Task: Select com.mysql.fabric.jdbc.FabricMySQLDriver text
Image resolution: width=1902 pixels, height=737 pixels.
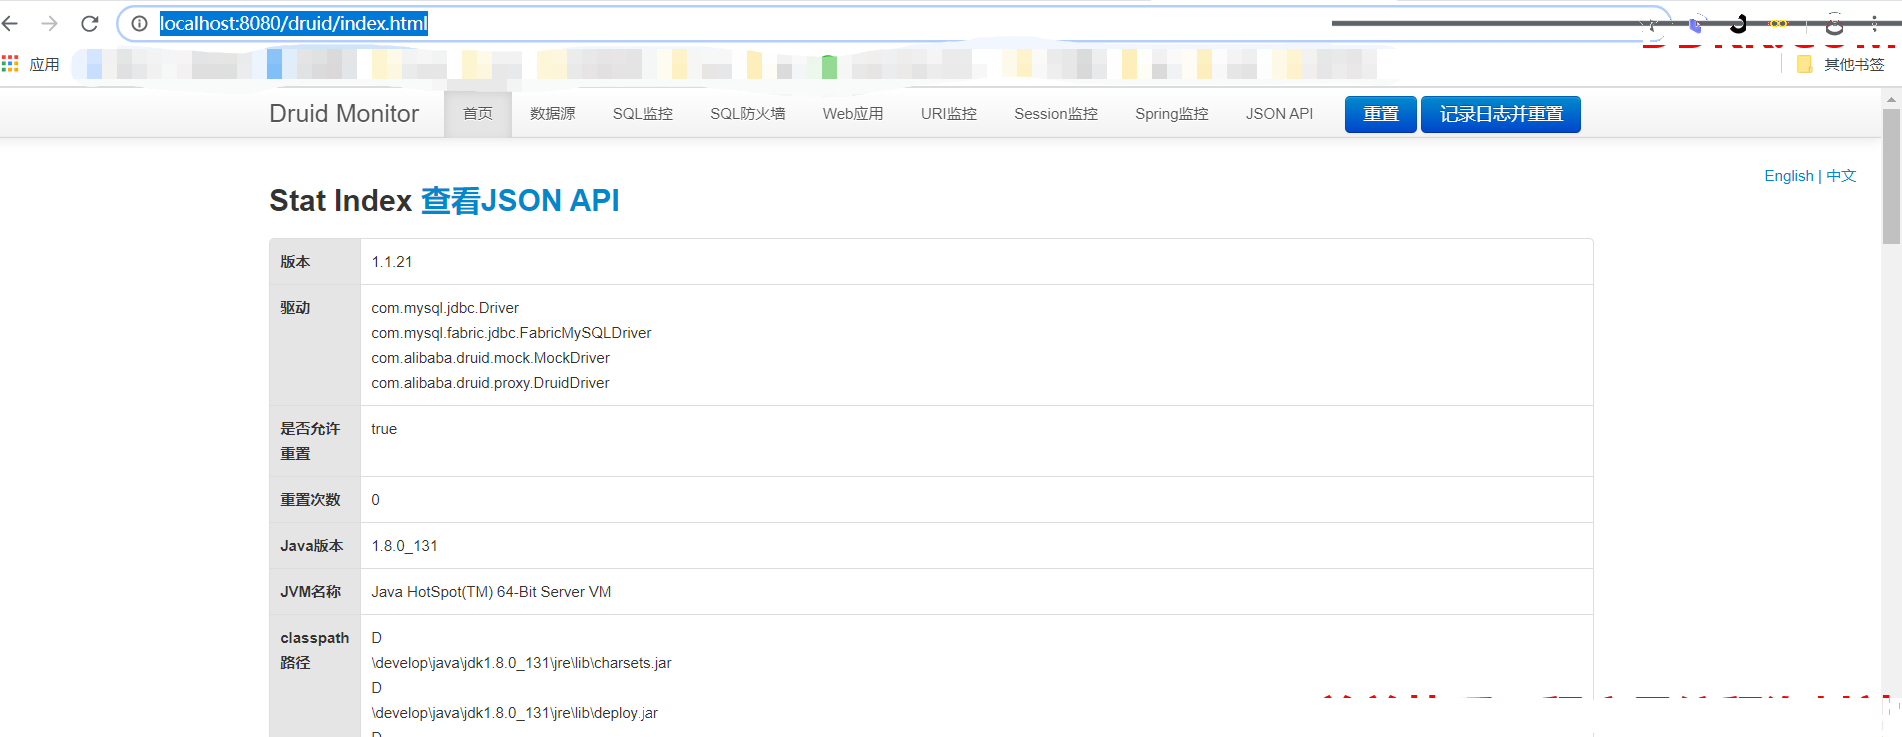Action: [x=511, y=333]
